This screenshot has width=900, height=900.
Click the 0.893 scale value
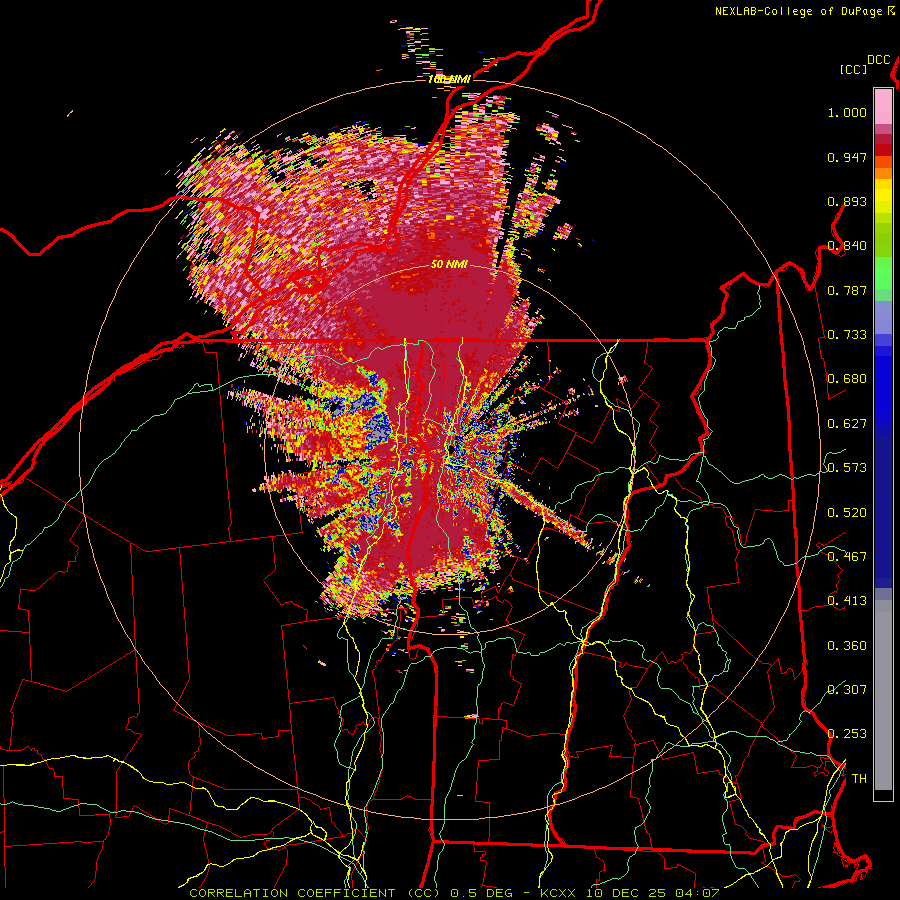click(x=847, y=201)
